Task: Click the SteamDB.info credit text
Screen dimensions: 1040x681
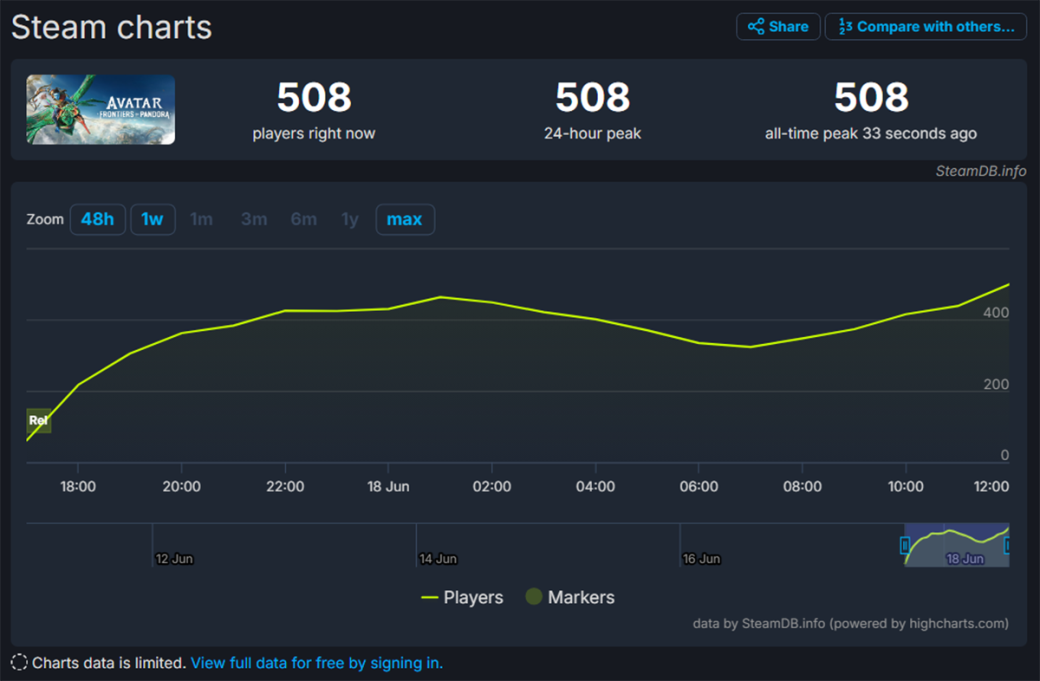Action: [981, 171]
